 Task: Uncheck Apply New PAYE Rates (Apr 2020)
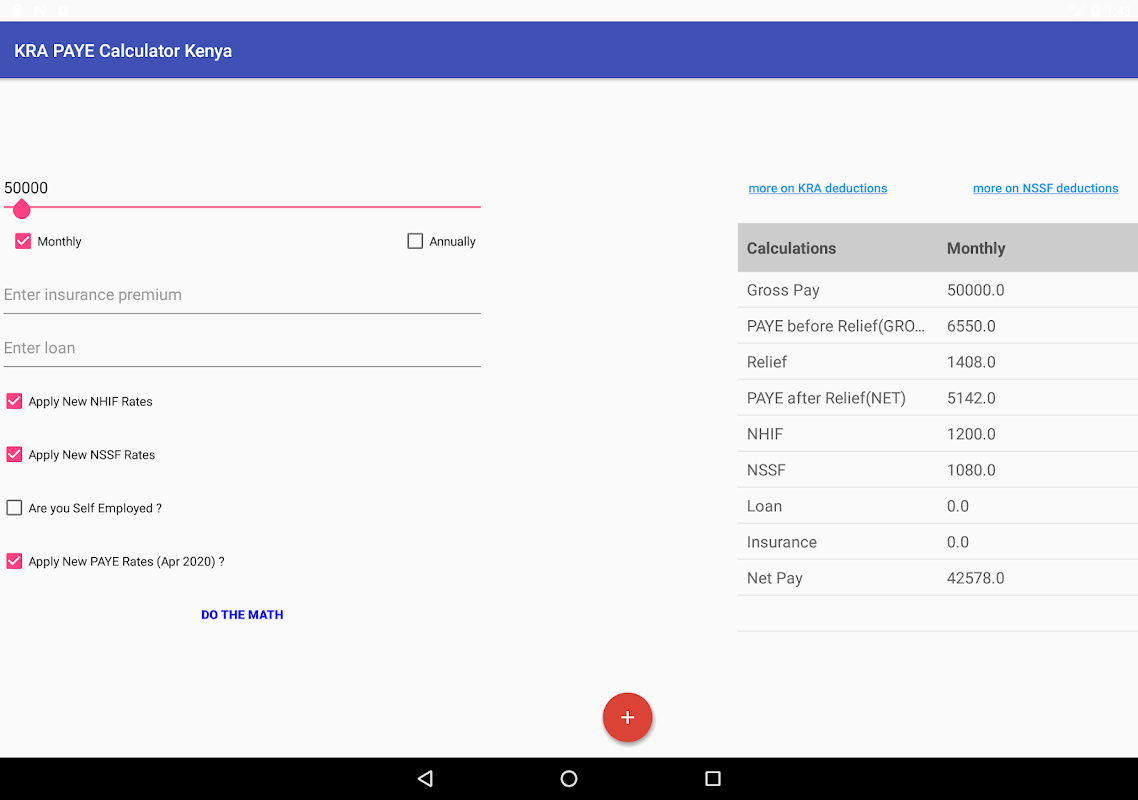tap(15, 561)
